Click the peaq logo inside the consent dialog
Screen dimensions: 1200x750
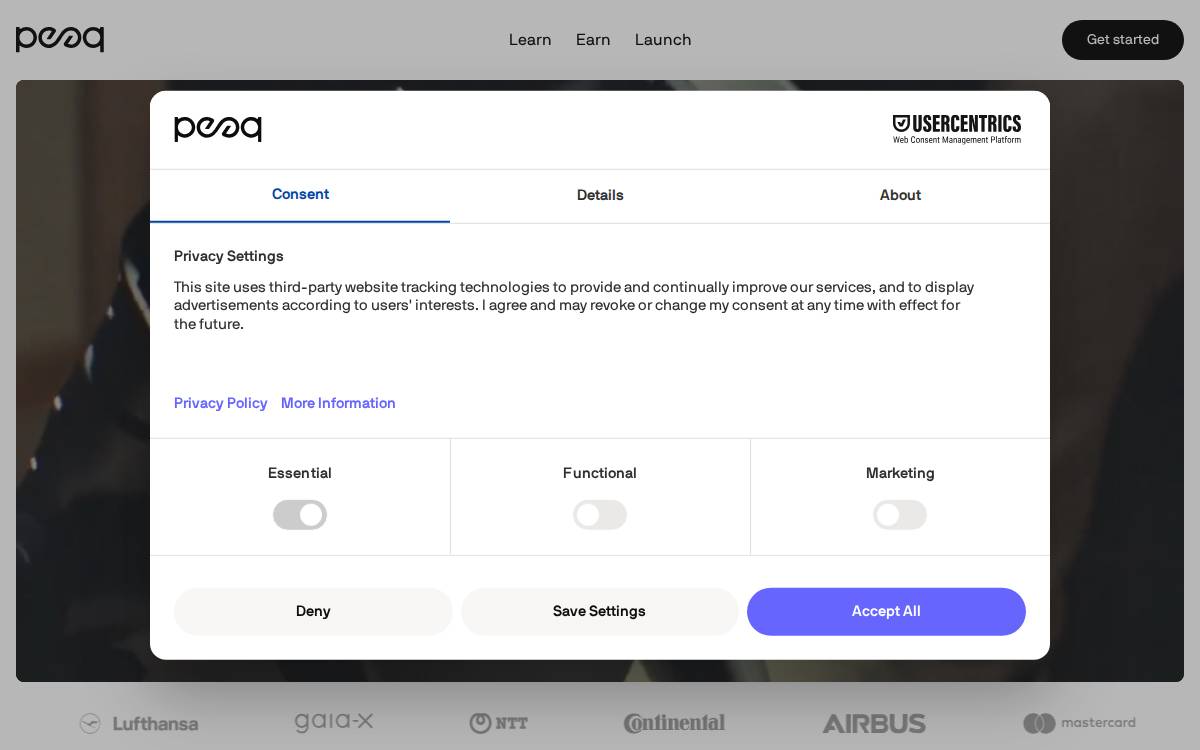coord(218,129)
